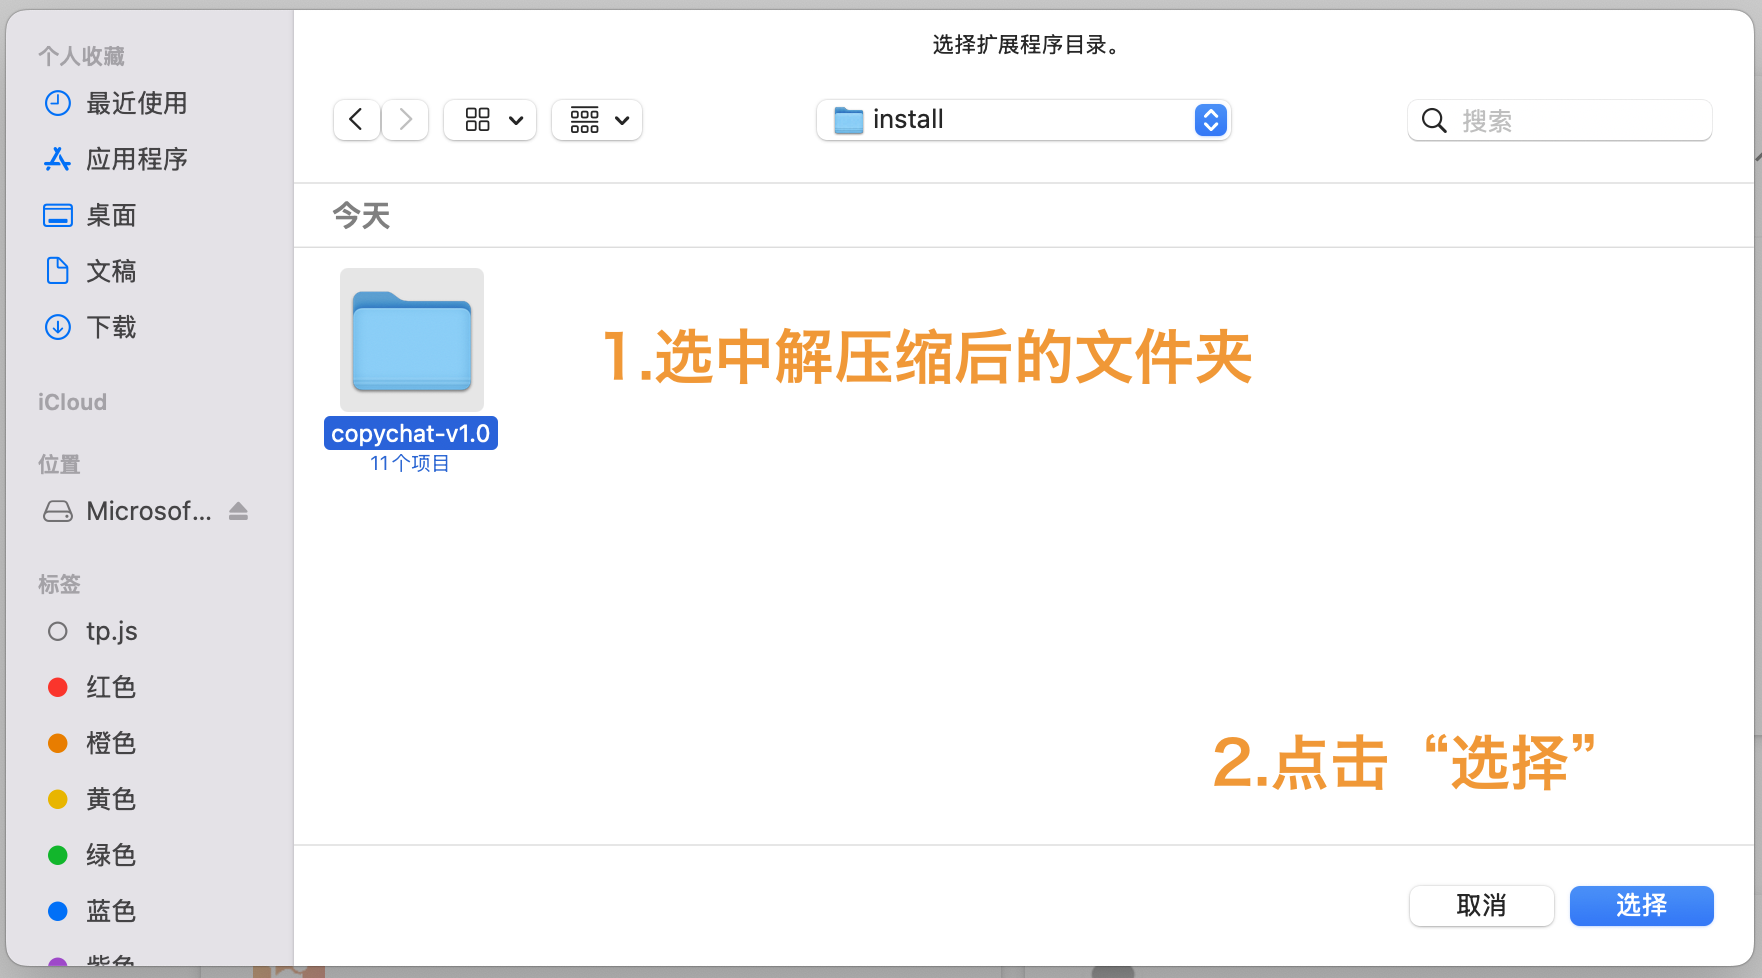Filter by the 绿色 tag
The image size is (1762, 978).
111,855
